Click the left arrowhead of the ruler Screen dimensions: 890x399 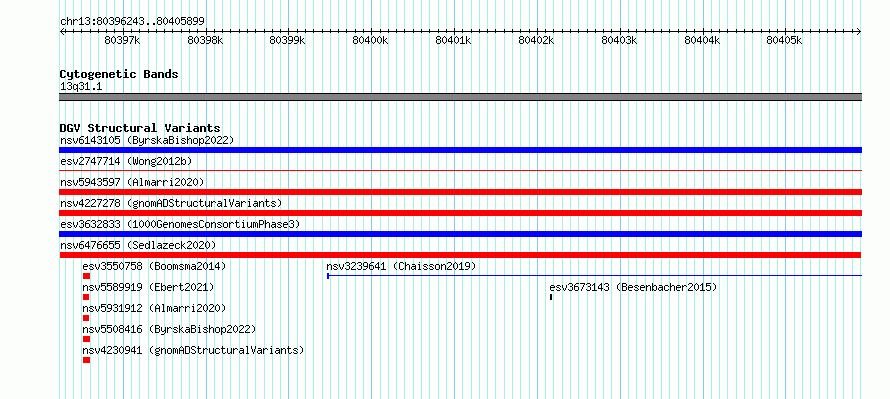[x=62, y=32]
